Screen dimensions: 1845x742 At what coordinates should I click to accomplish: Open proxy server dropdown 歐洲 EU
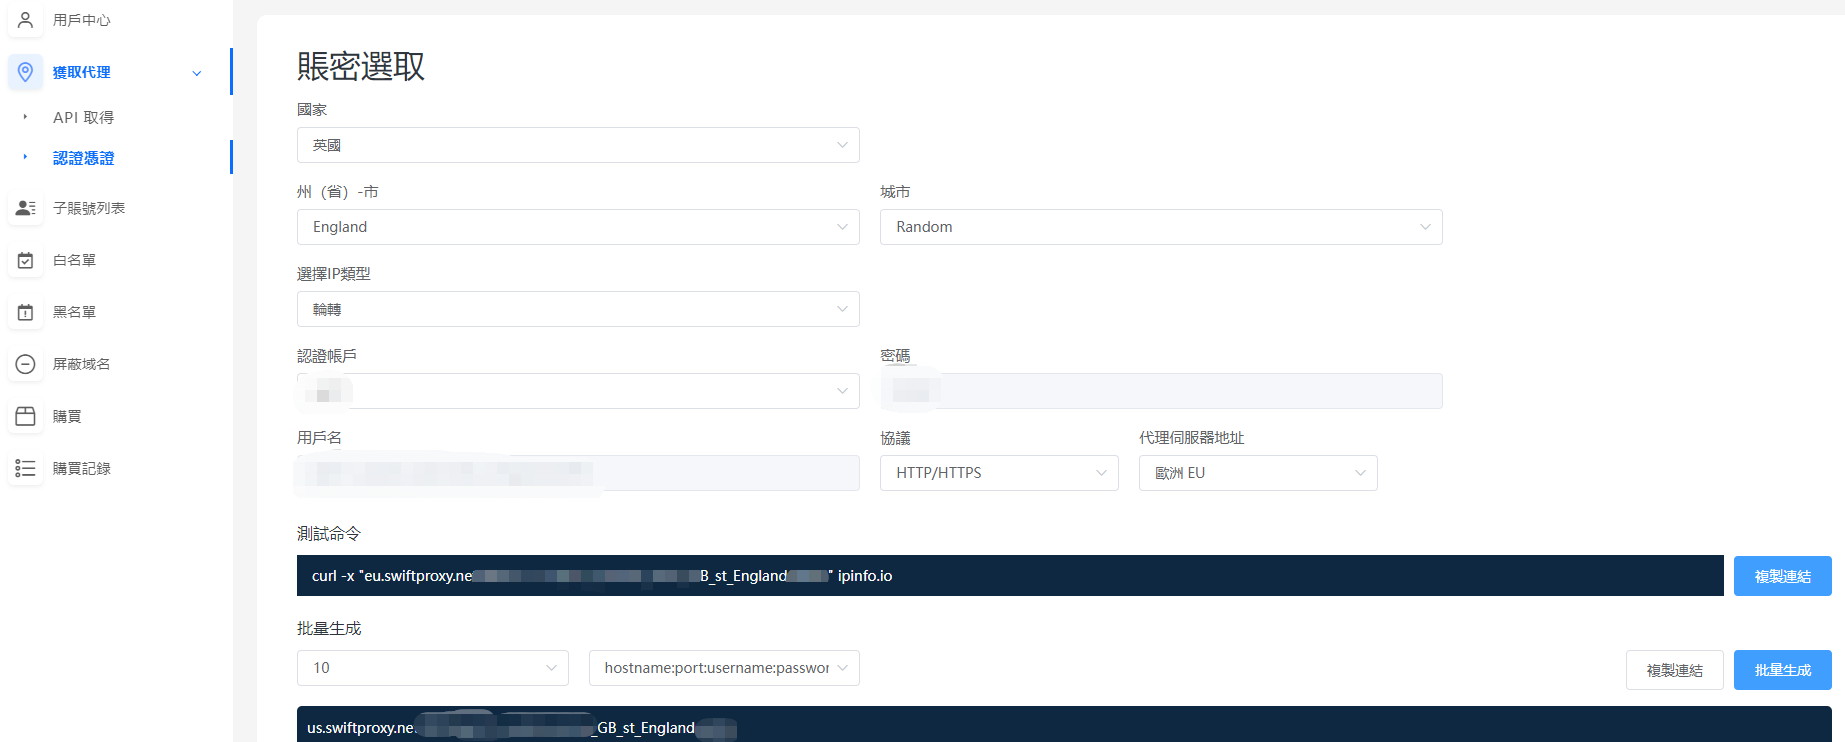tap(1257, 473)
